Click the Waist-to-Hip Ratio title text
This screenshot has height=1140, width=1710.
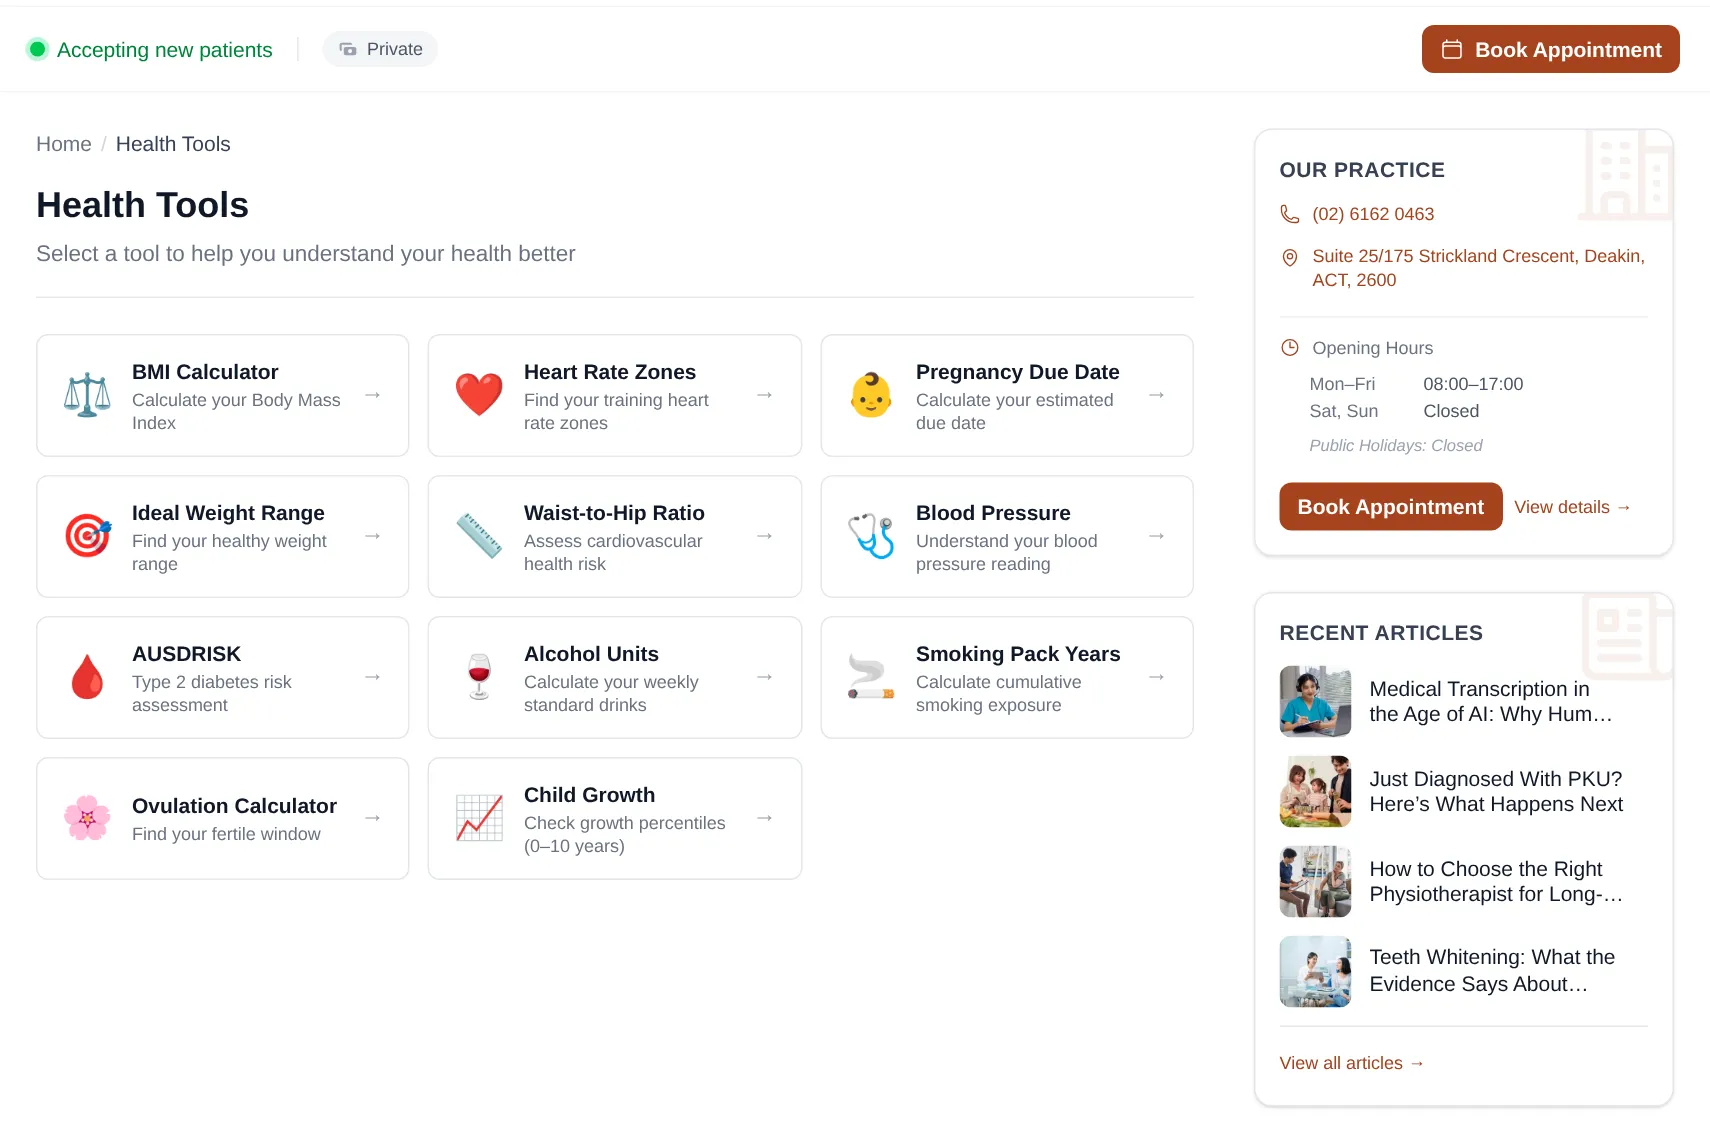614,513
